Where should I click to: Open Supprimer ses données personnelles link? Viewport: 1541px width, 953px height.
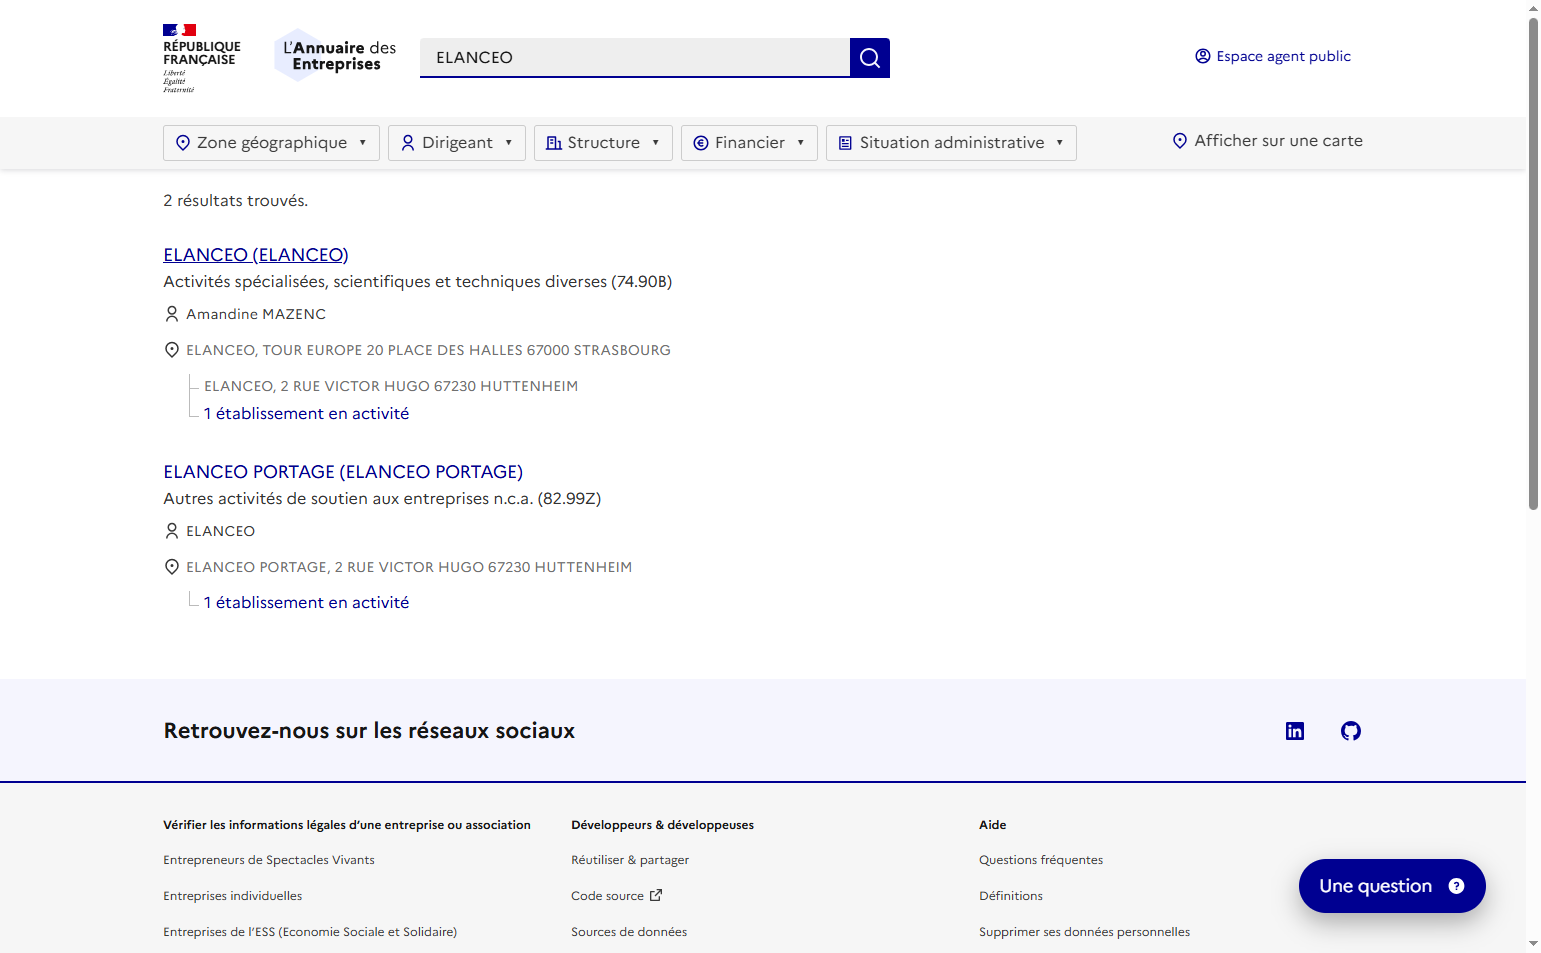pyautogui.click(x=1085, y=932)
